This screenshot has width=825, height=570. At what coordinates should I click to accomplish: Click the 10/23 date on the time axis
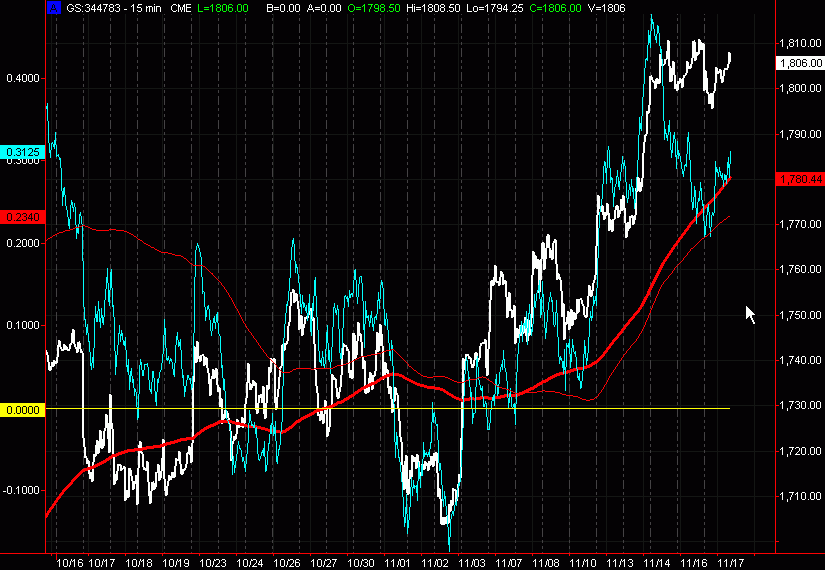point(213,563)
